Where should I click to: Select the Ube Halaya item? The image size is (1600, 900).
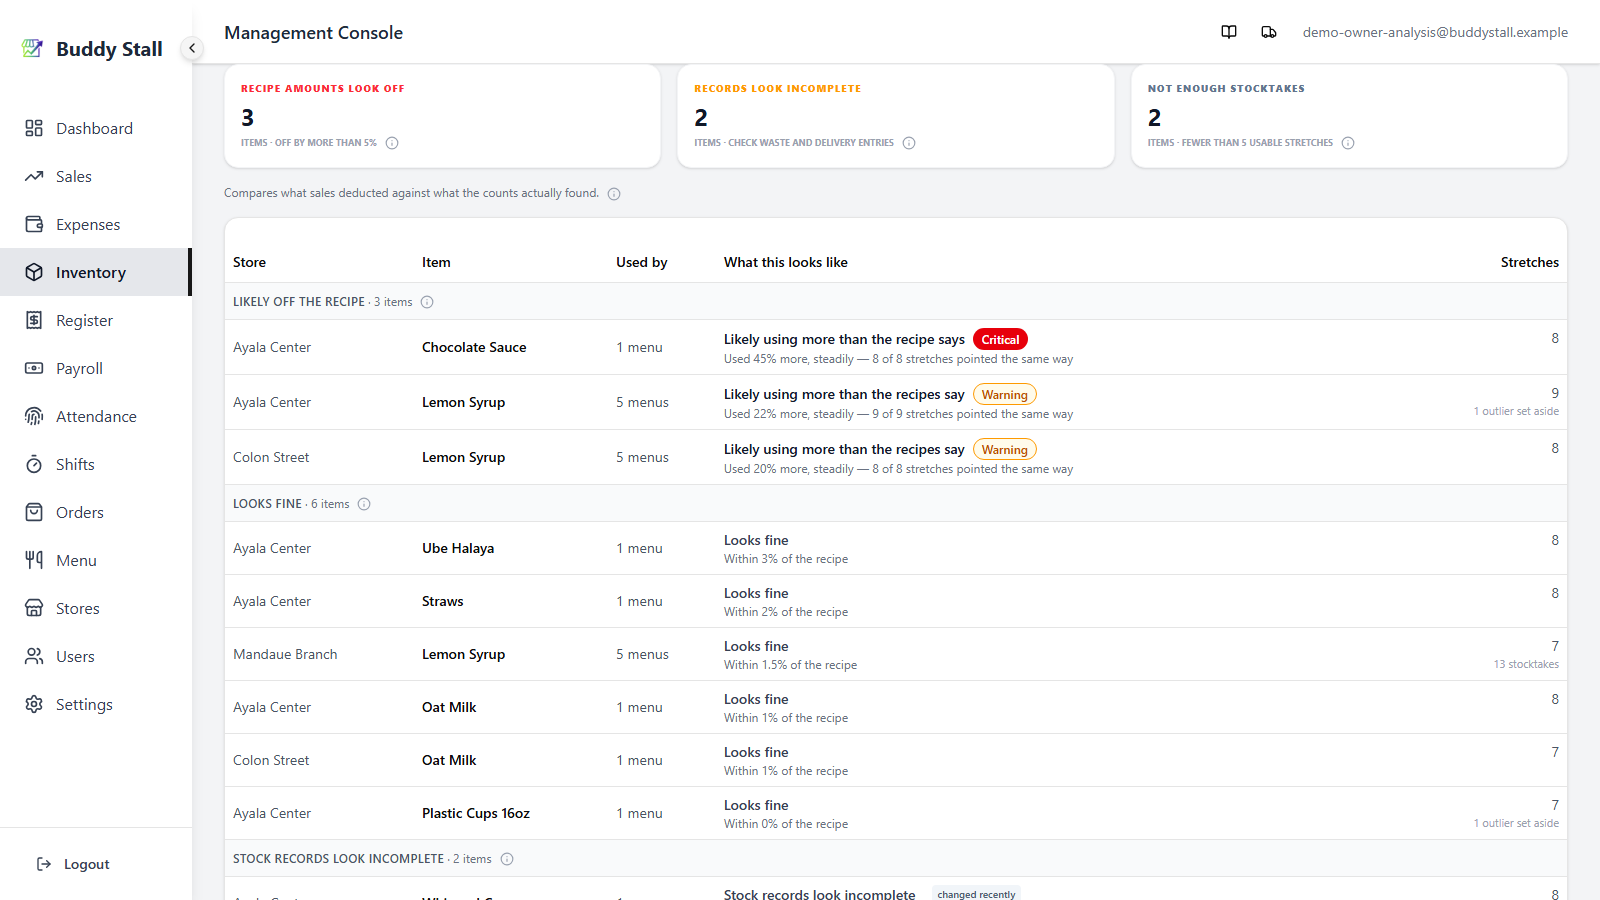coord(458,548)
